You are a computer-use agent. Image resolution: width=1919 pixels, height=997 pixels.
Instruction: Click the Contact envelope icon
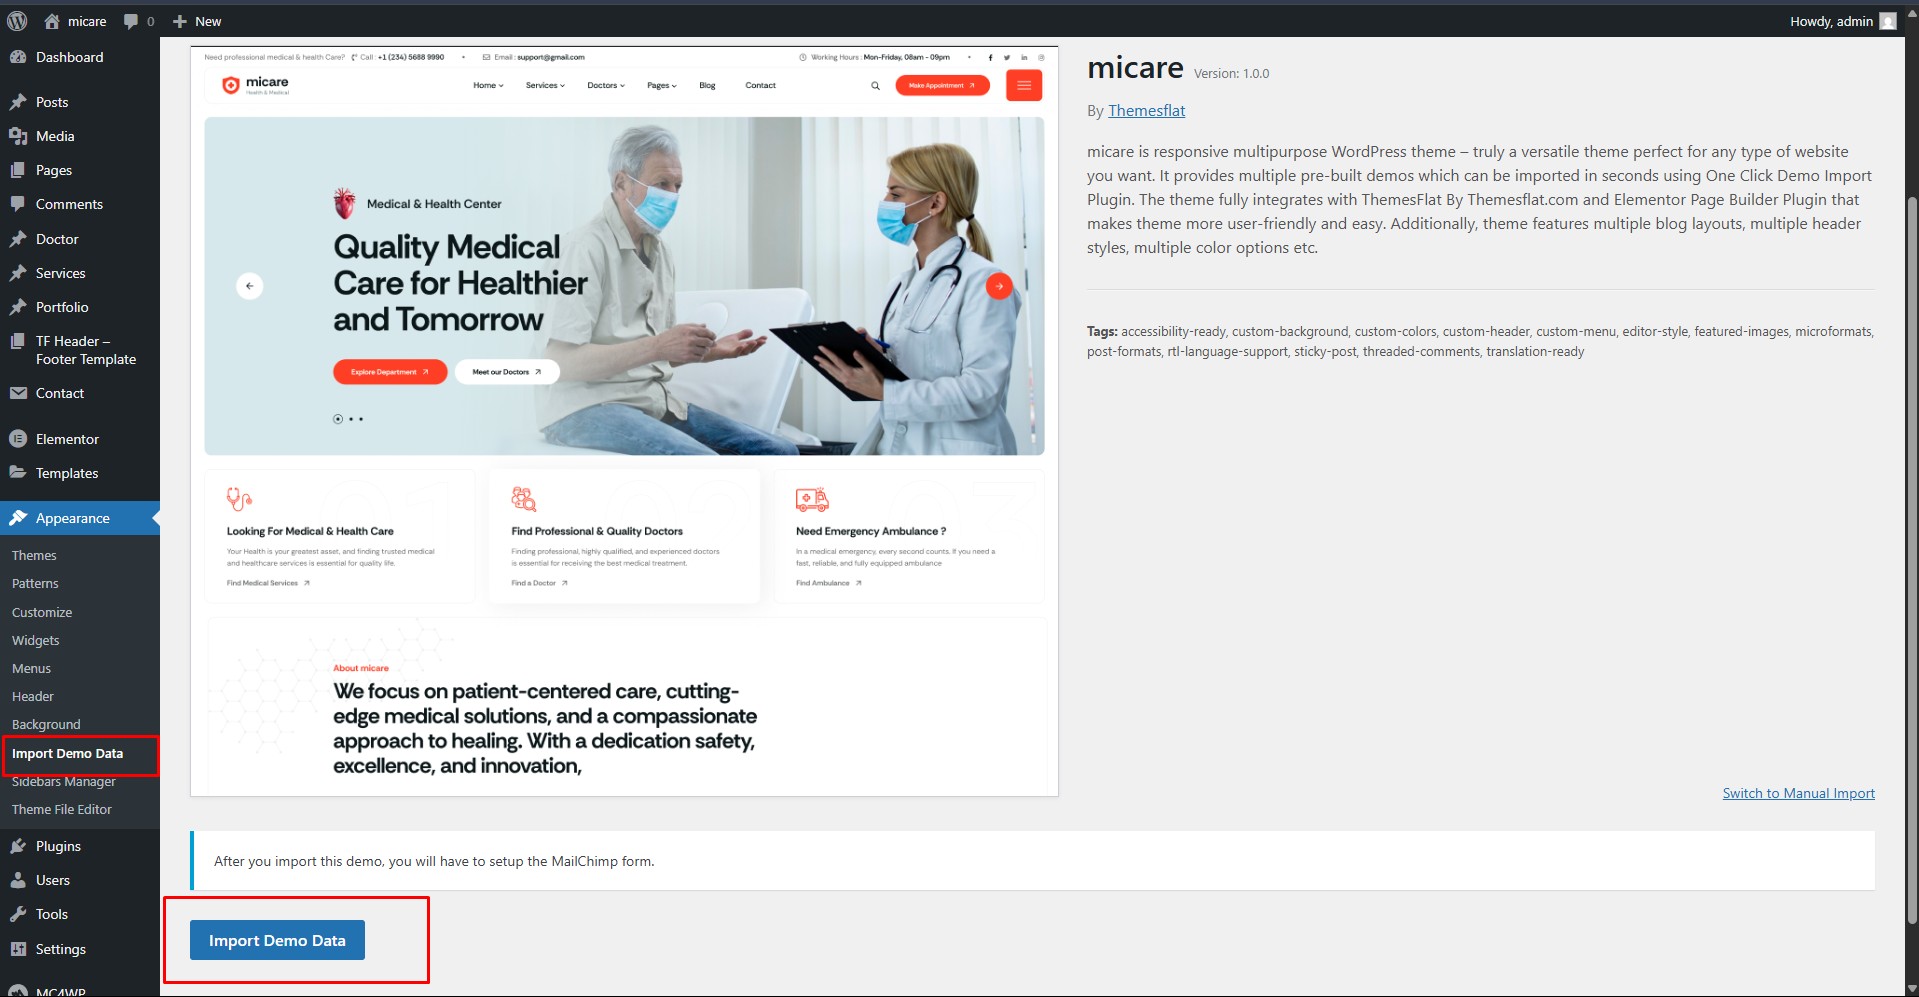pyautogui.click(x=18, y=393)
